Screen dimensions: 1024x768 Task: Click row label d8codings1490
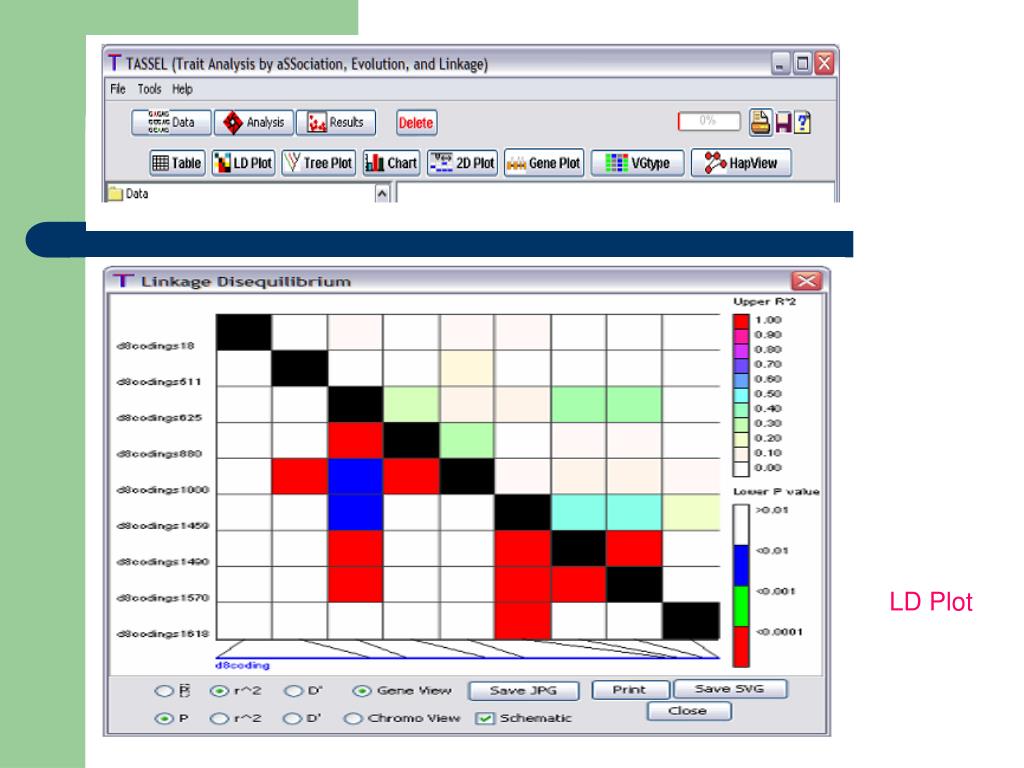(163, 562)
